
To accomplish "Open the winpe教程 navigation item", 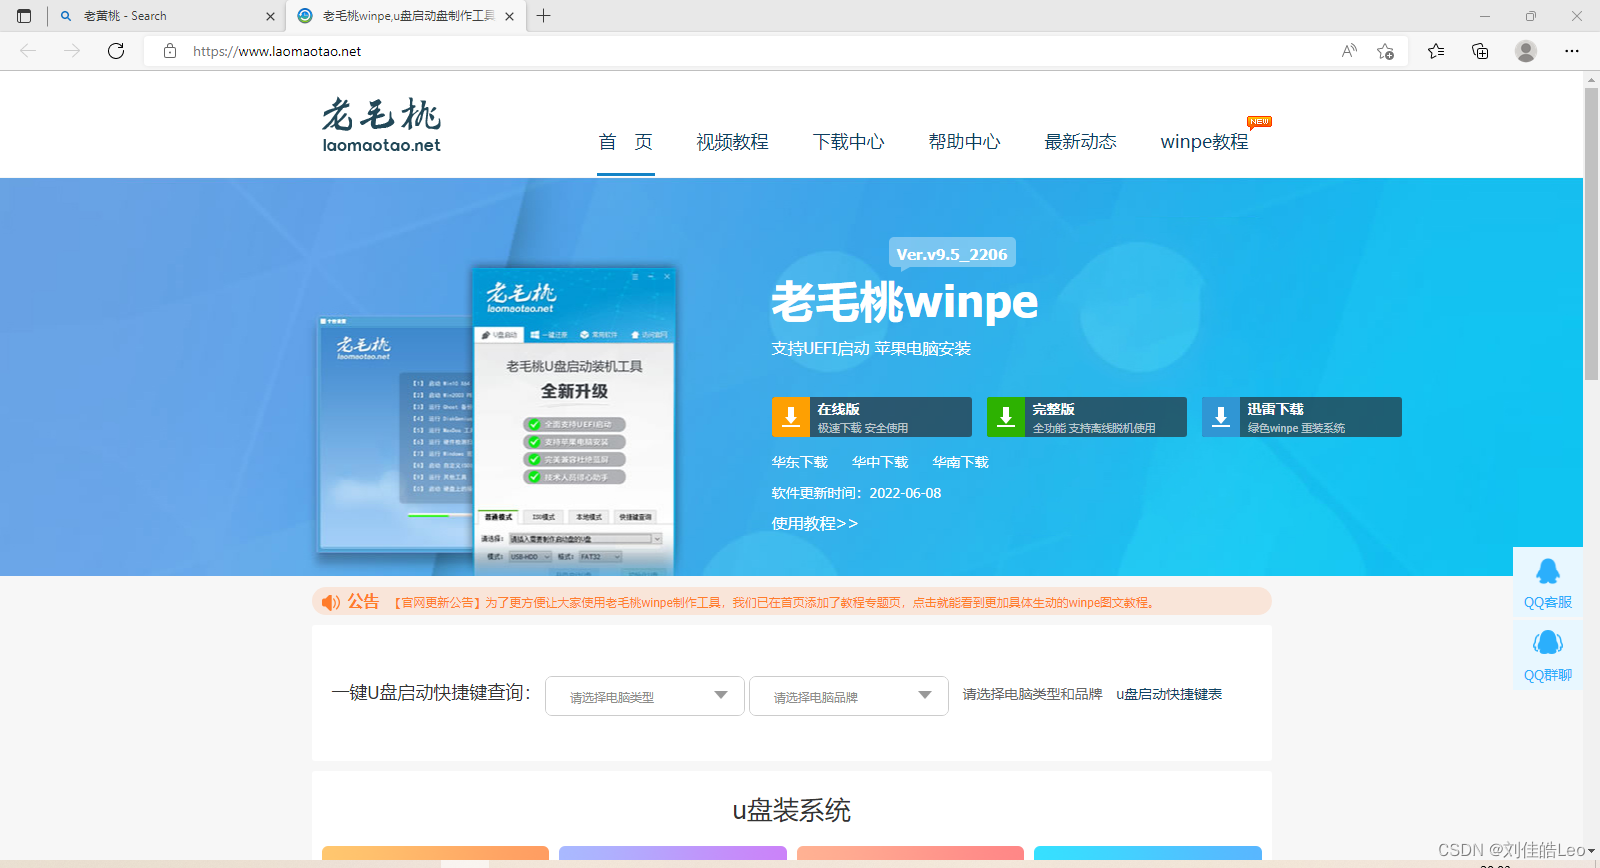I will [x=1204, y=142].
